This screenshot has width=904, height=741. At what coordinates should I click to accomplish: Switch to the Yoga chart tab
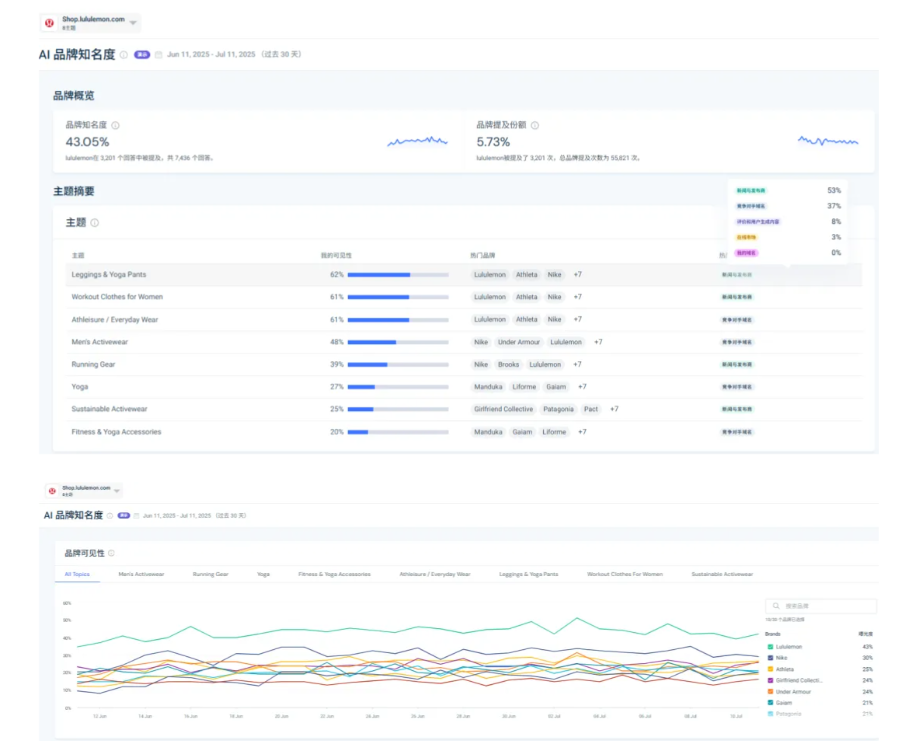tap(263, 574)
